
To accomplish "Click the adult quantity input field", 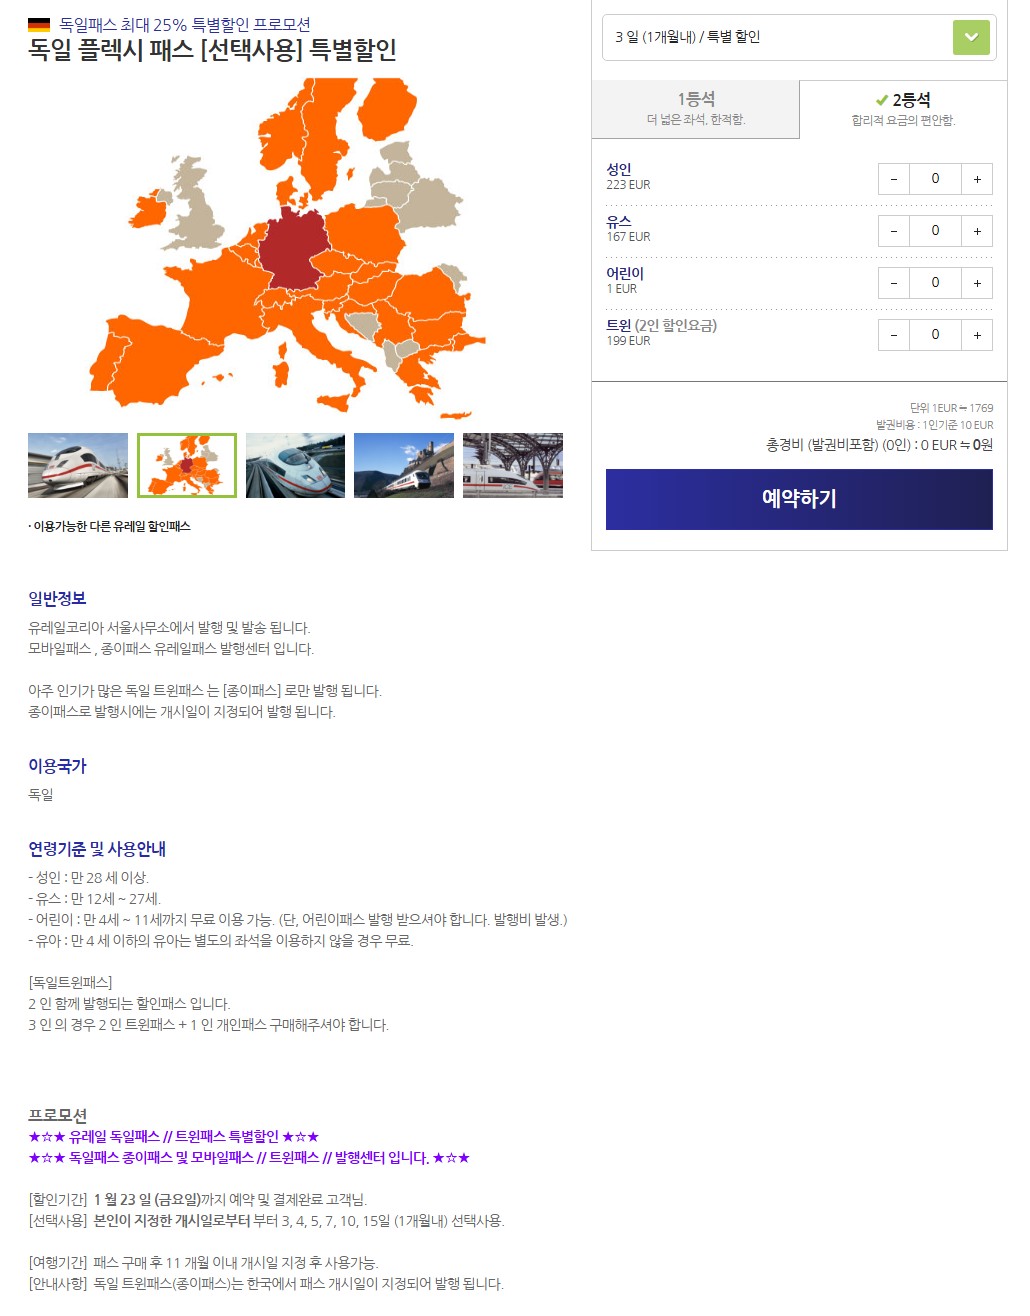I will [x=935, y=179].
